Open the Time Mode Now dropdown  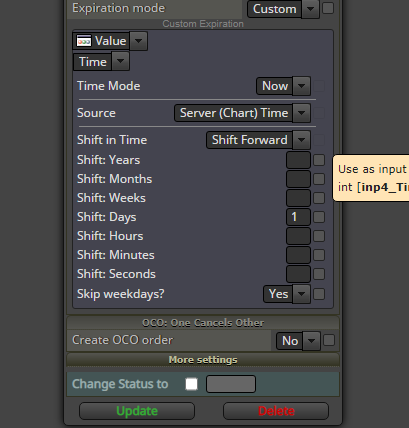coord(283,86)
